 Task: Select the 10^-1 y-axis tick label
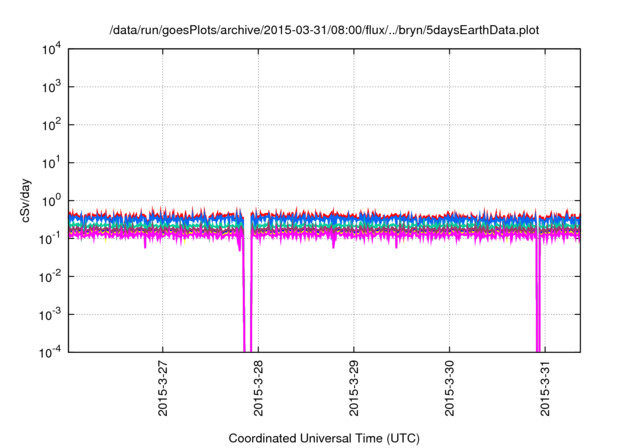(50, 239)
